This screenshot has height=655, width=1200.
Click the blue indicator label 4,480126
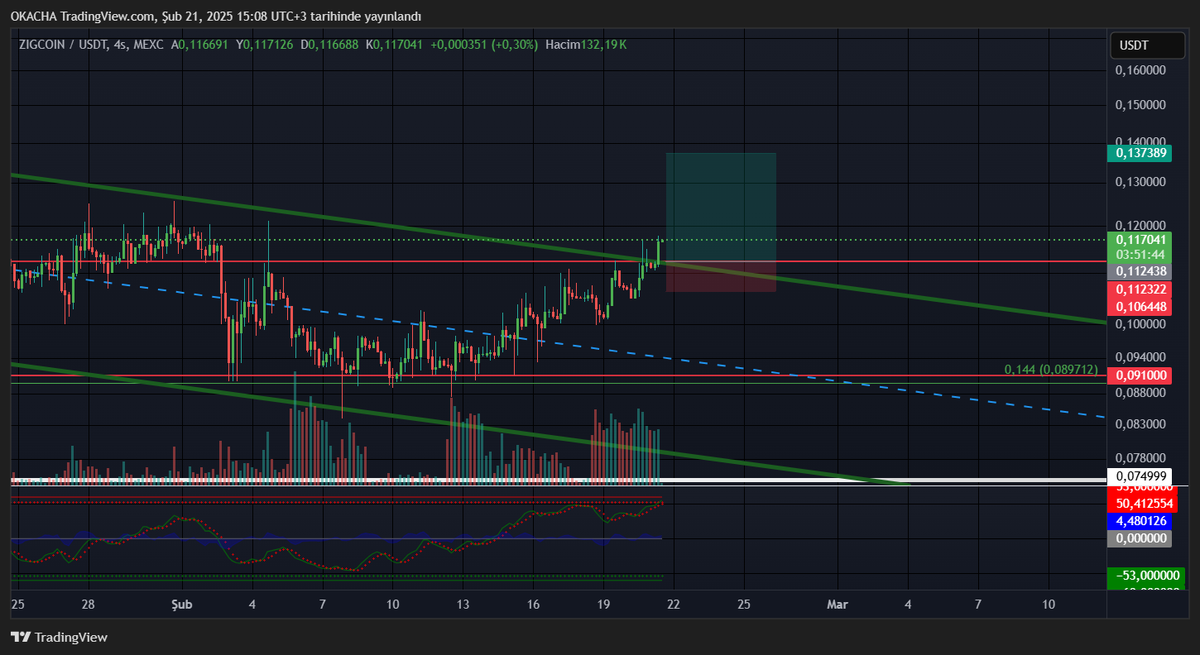click(1142, 521)
